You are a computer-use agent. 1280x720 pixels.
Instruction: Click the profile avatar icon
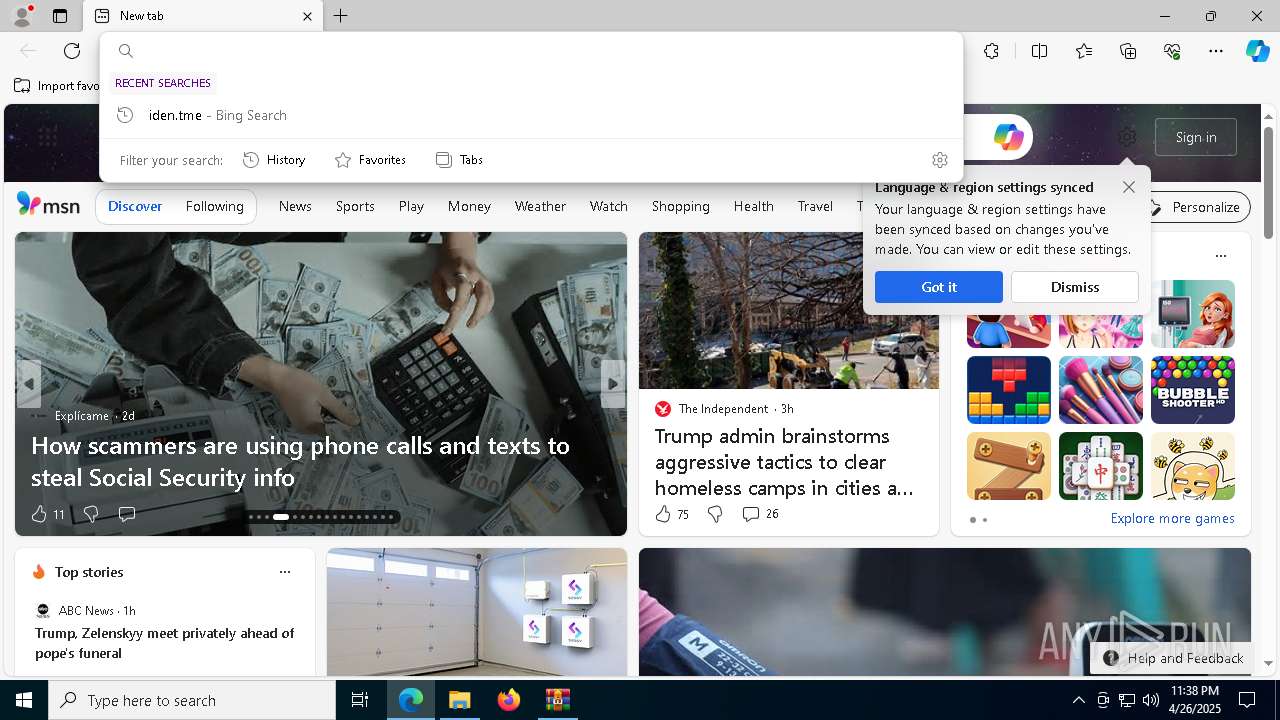click(21, 15)
